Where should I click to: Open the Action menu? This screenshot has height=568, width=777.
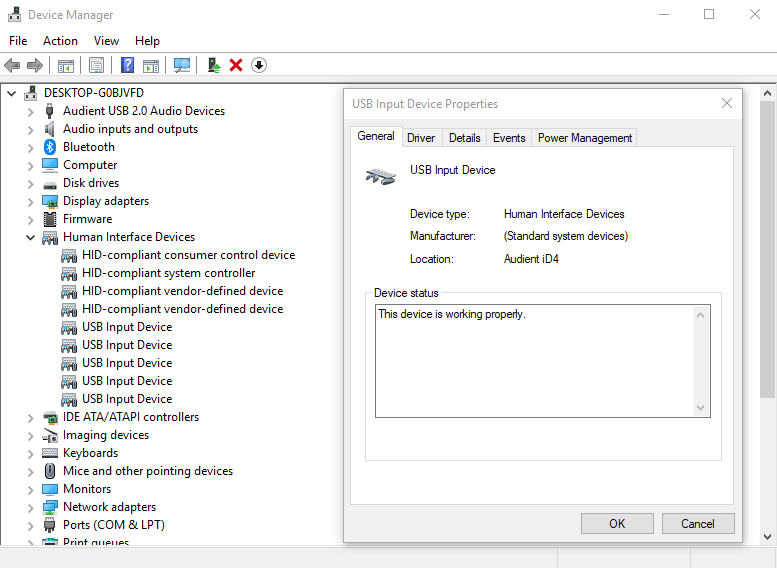(x=60, y=41)
